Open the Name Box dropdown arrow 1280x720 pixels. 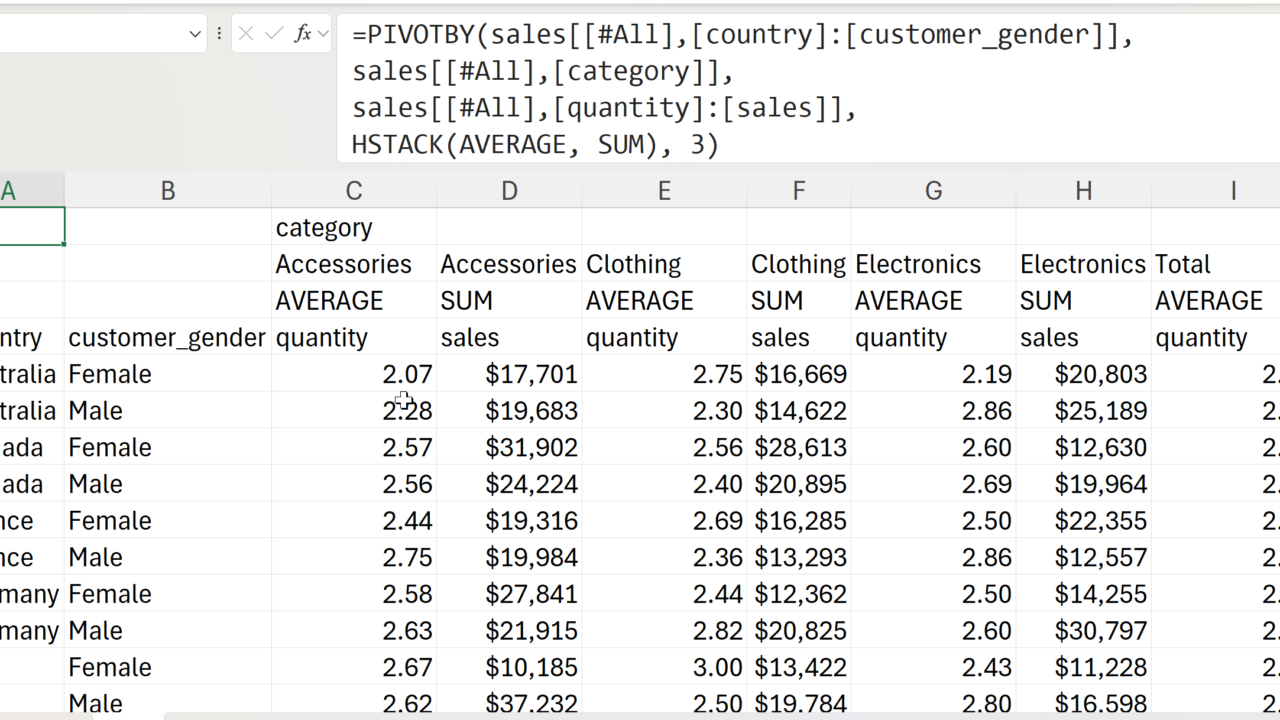(x=195, y=34)
